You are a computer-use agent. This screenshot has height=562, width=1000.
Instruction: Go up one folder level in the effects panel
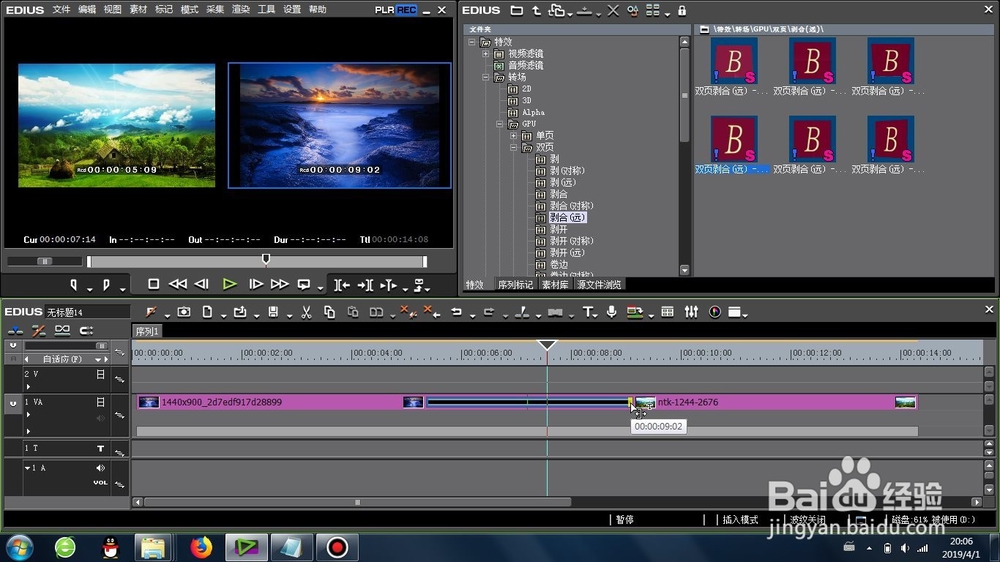coord(536,11)
